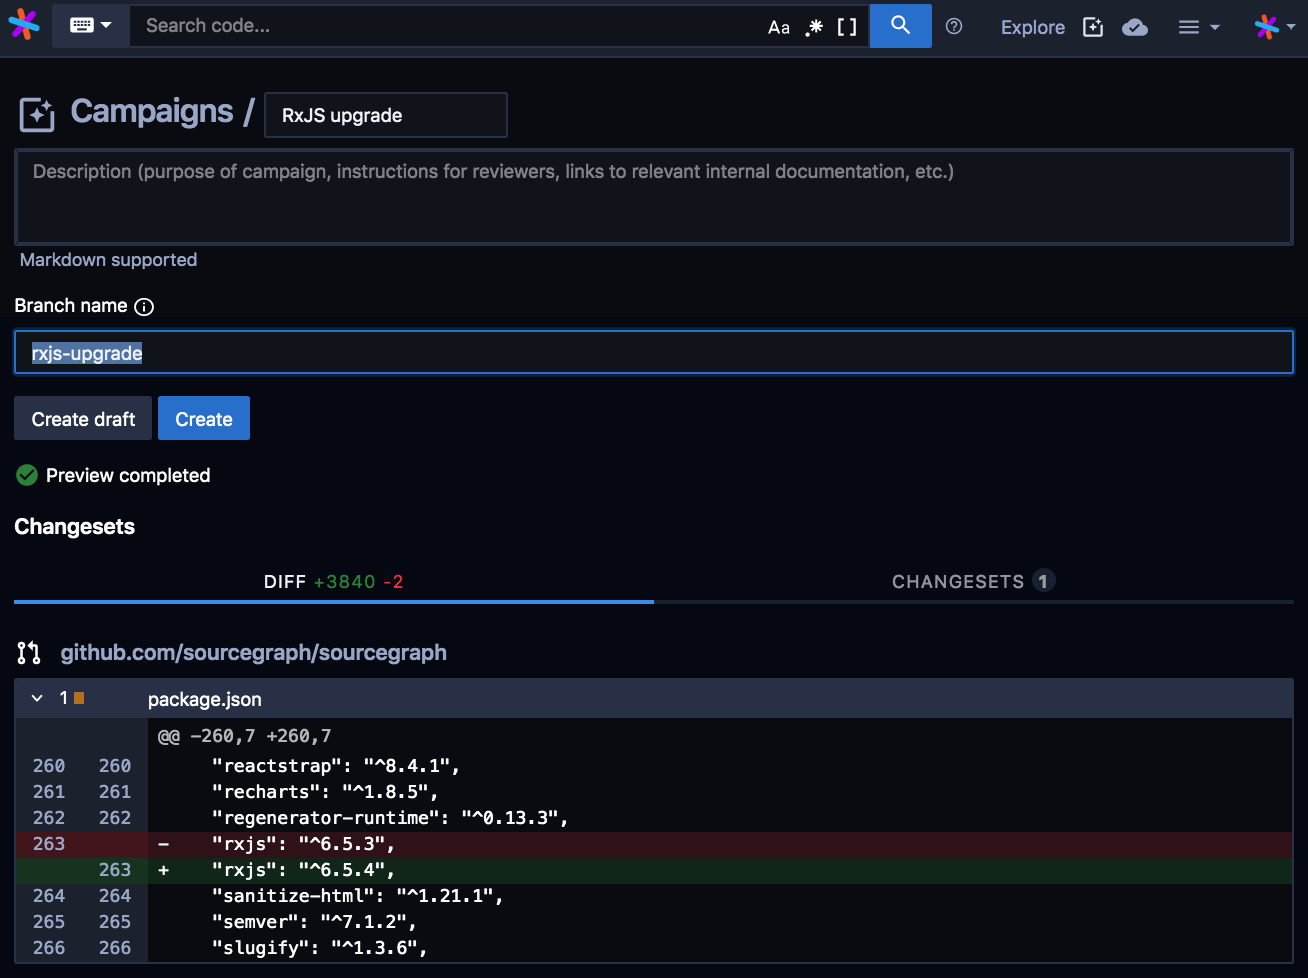
Task: Click the pull request icon beside repository
Action: point(29,653)
